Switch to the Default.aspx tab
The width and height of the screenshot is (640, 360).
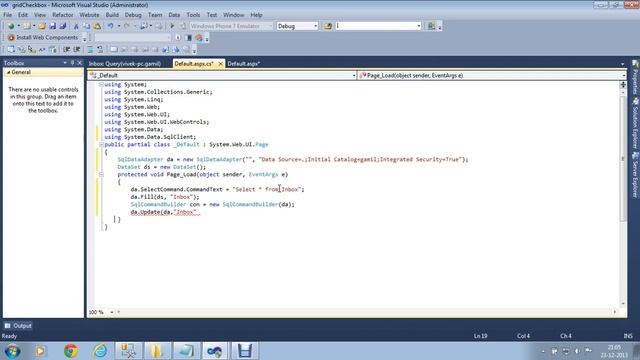(244, 64)
